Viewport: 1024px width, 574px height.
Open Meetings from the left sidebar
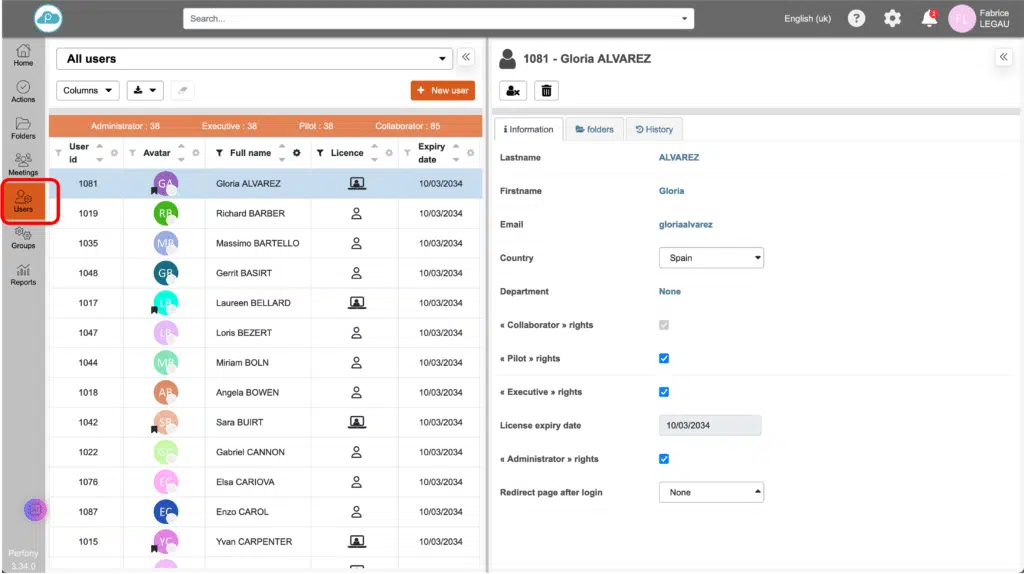click(23, 165)
